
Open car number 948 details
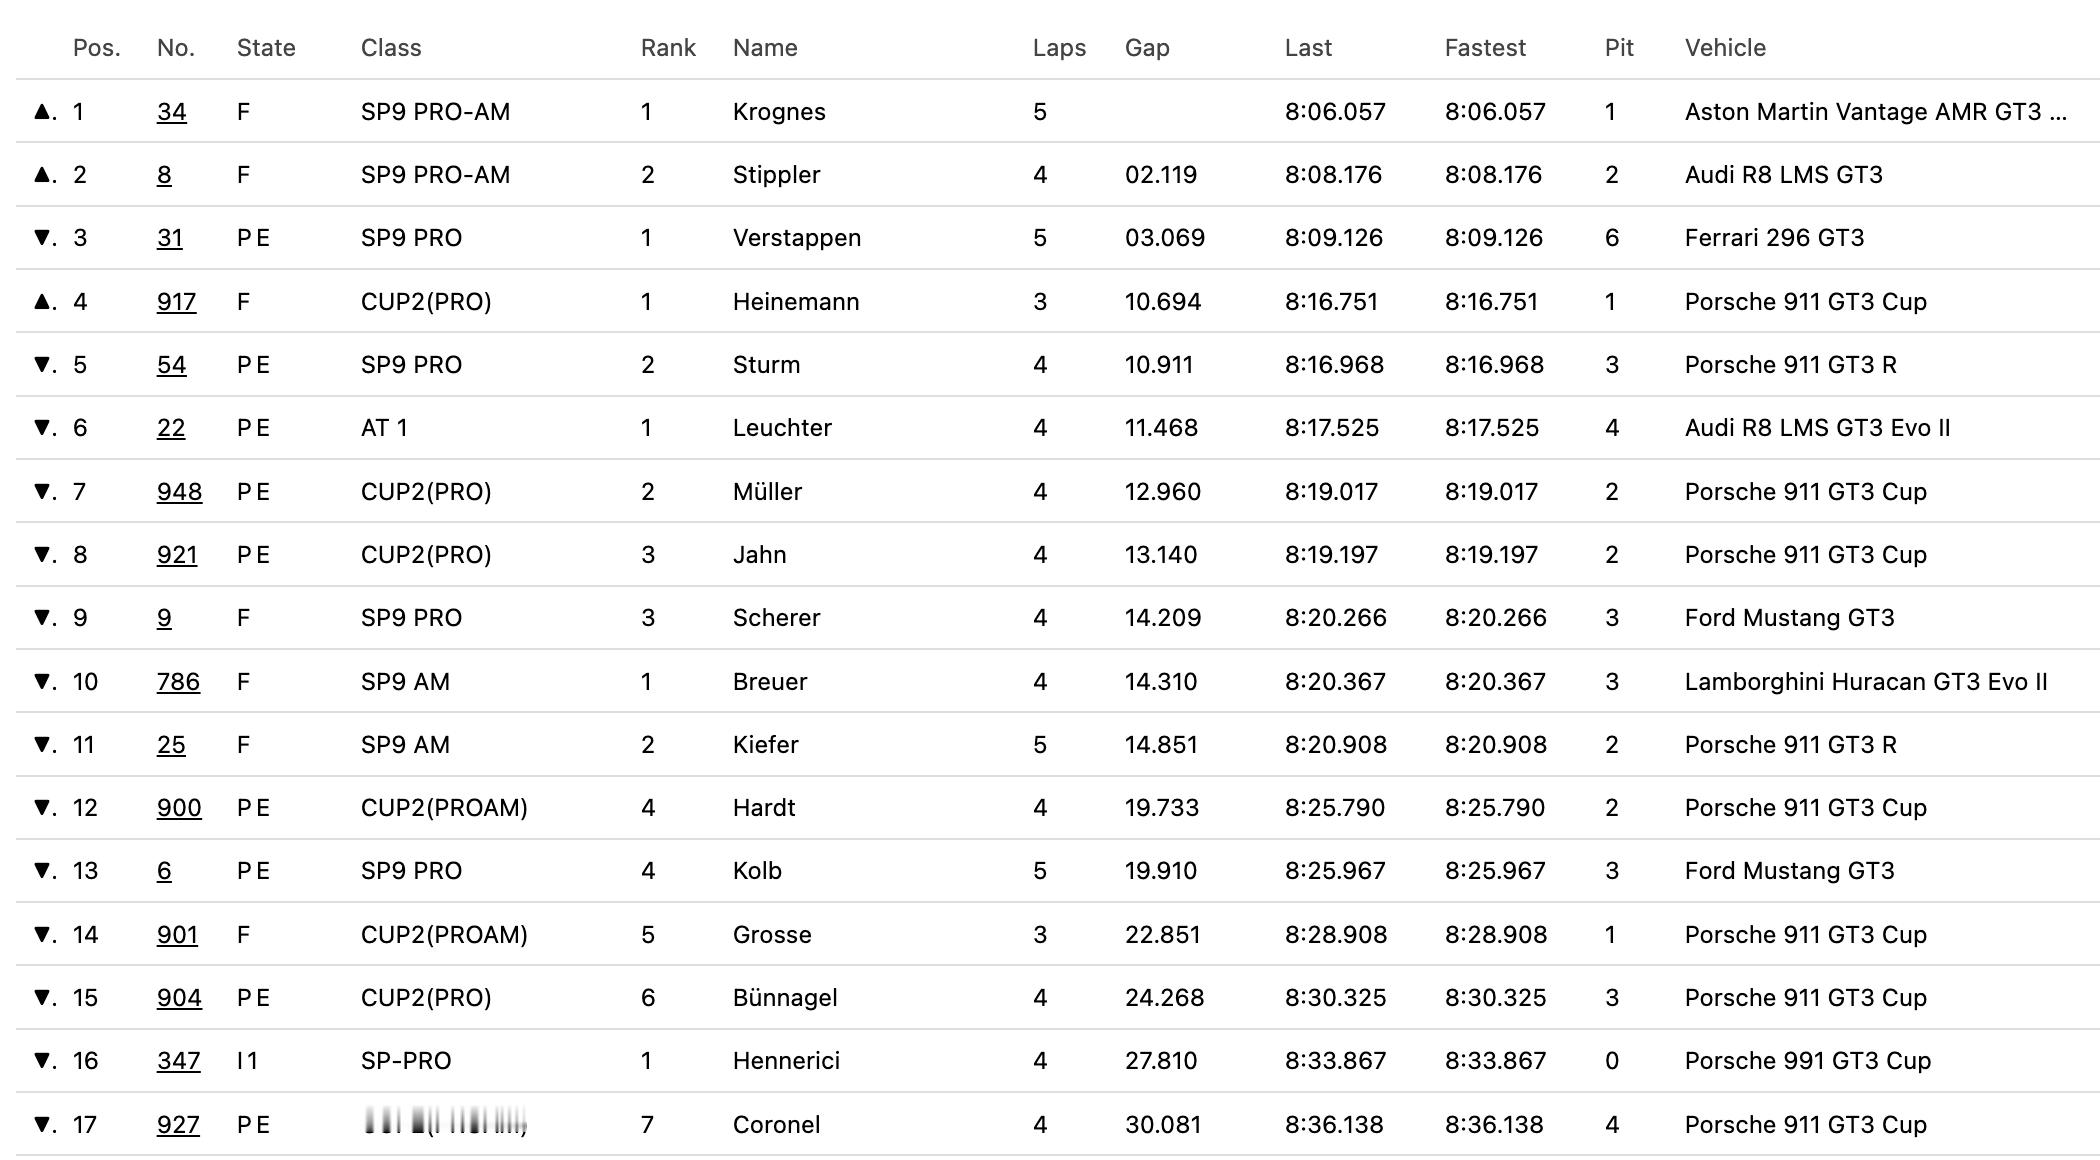click(179, 492)
